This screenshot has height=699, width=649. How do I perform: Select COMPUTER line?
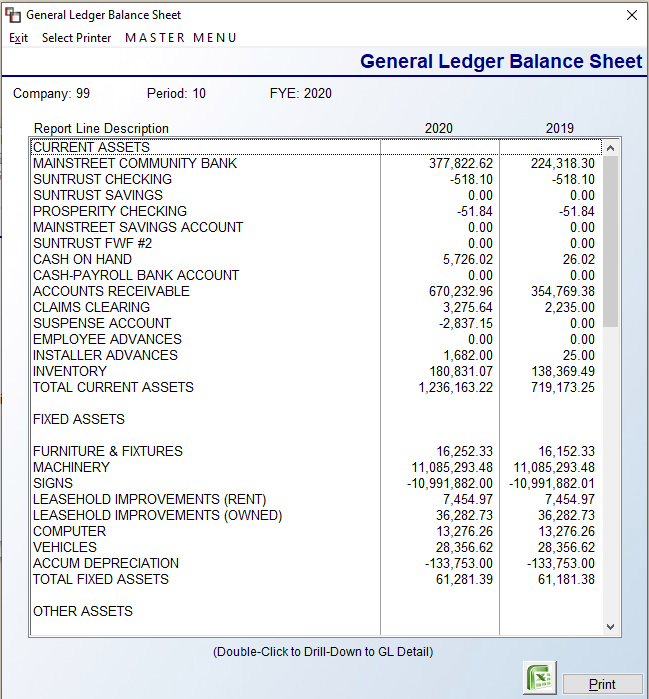coord(316,531)
